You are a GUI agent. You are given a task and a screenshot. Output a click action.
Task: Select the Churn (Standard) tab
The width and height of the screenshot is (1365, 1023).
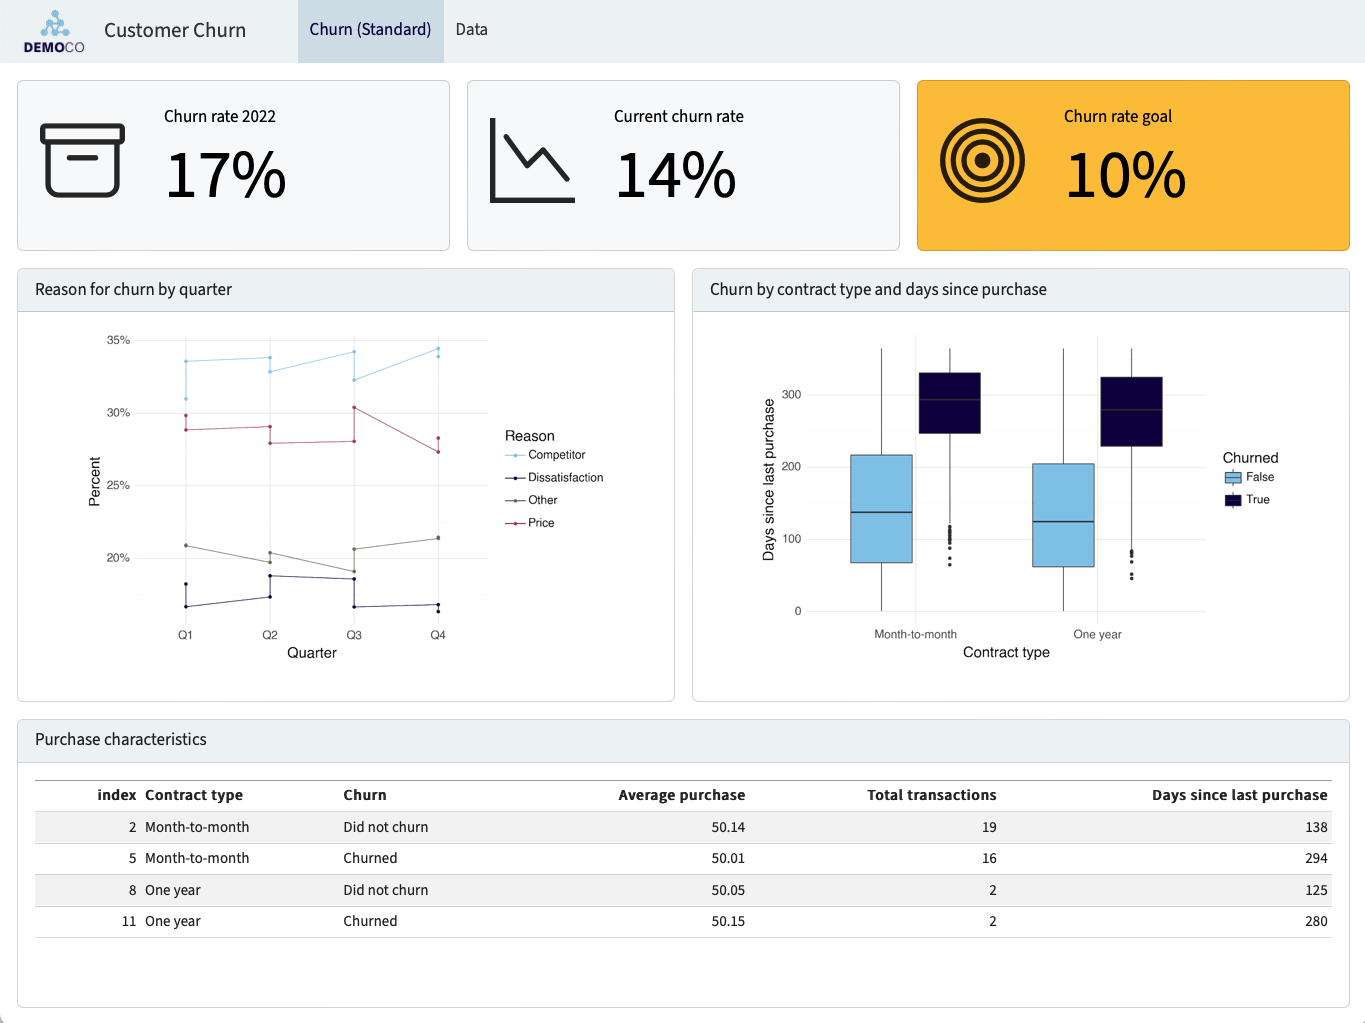[x=370, y=30]
